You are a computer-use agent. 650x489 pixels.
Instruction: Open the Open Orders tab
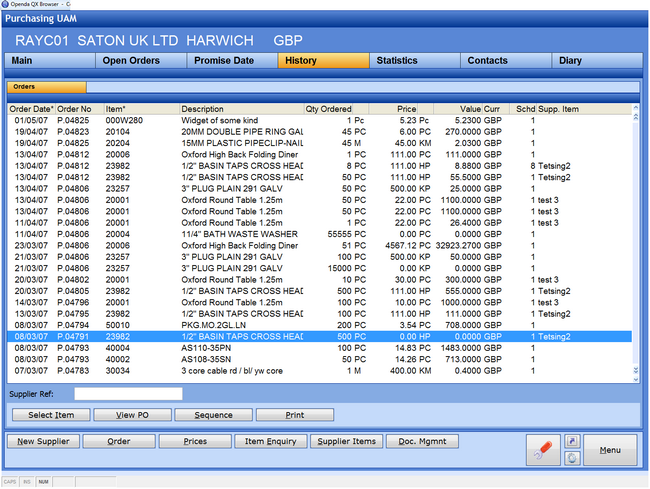(x=141, y=61)
